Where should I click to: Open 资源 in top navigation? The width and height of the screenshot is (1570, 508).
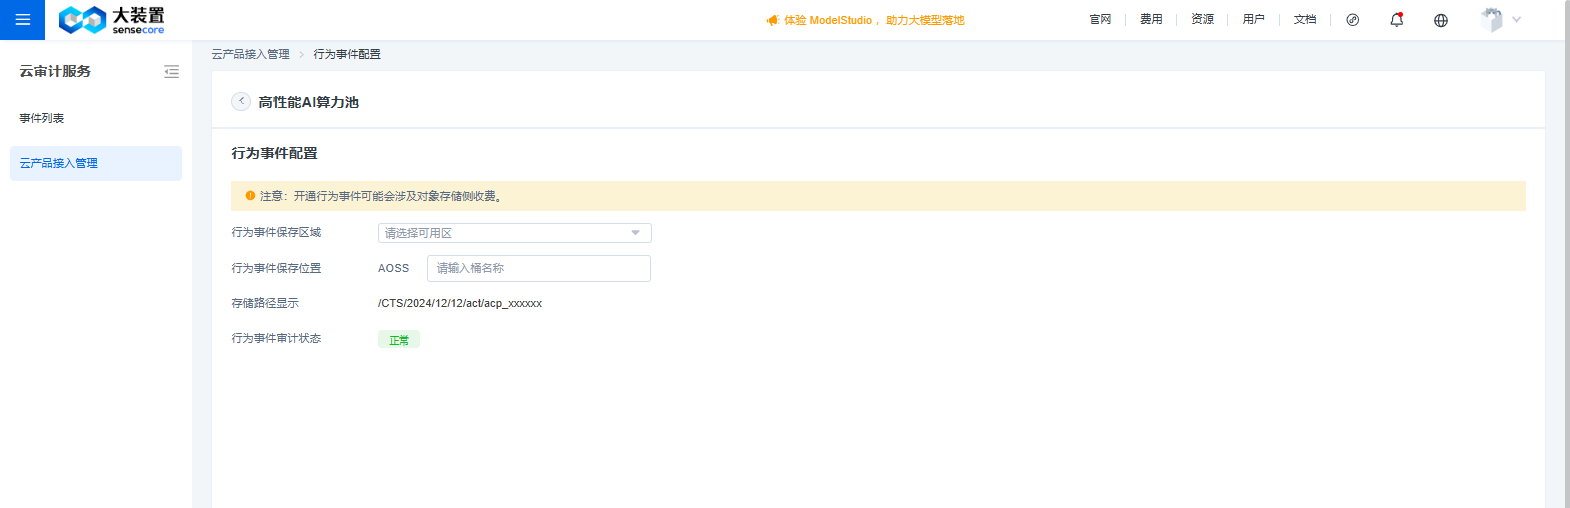coord(1202,20)
